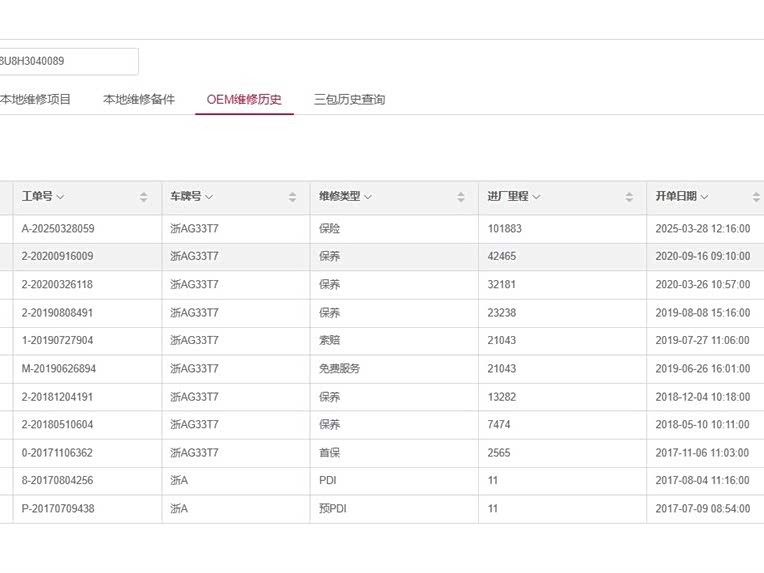This screenshot has height=573, width=764.
Task: Open the 开单日期 column filter chevron
Action: click(704, 197)
